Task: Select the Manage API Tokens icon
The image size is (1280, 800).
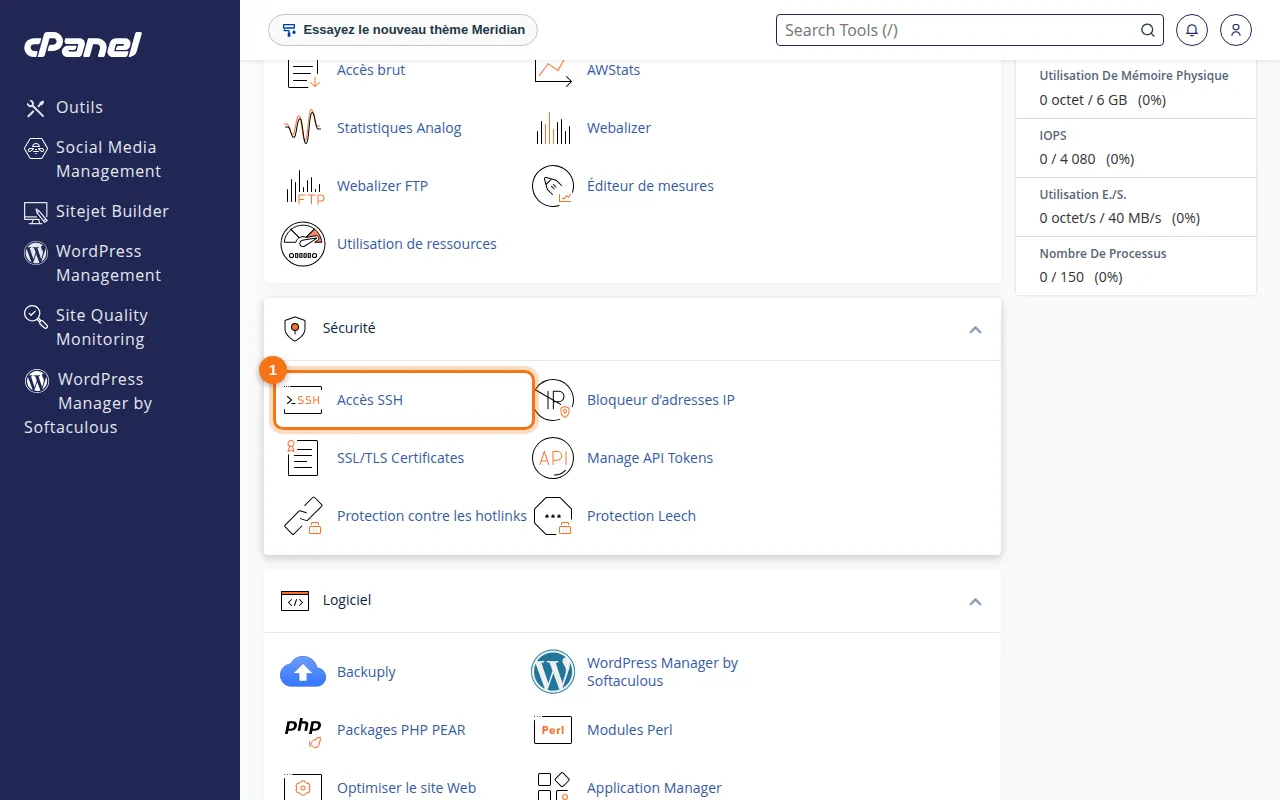Action: pyautogui.click(x=553, y=458)
